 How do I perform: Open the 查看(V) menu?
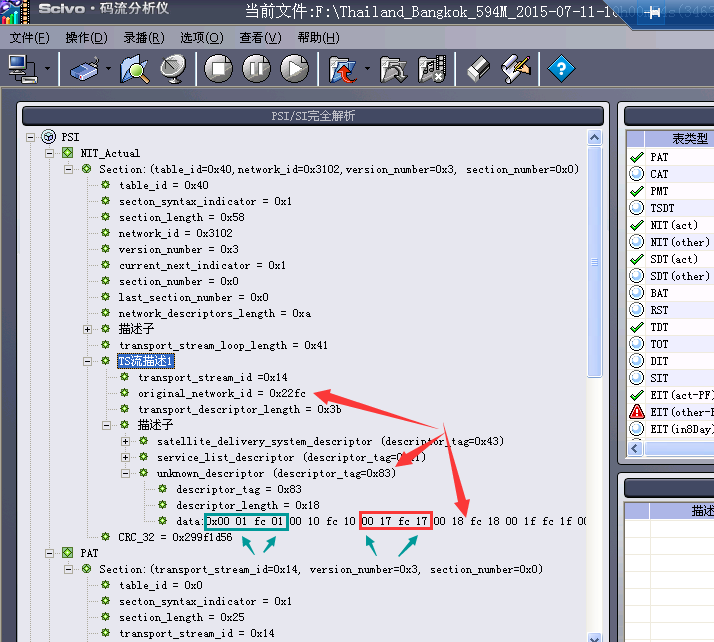click(260, 38)
